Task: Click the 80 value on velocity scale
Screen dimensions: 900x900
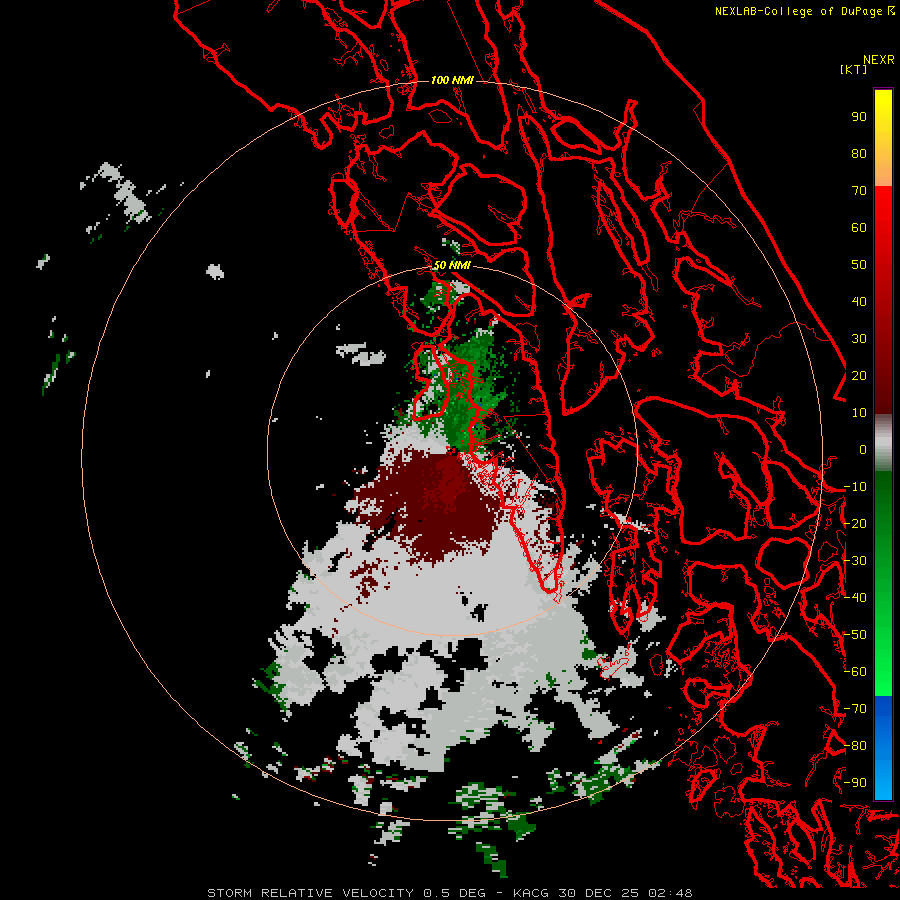Action: 859,154
